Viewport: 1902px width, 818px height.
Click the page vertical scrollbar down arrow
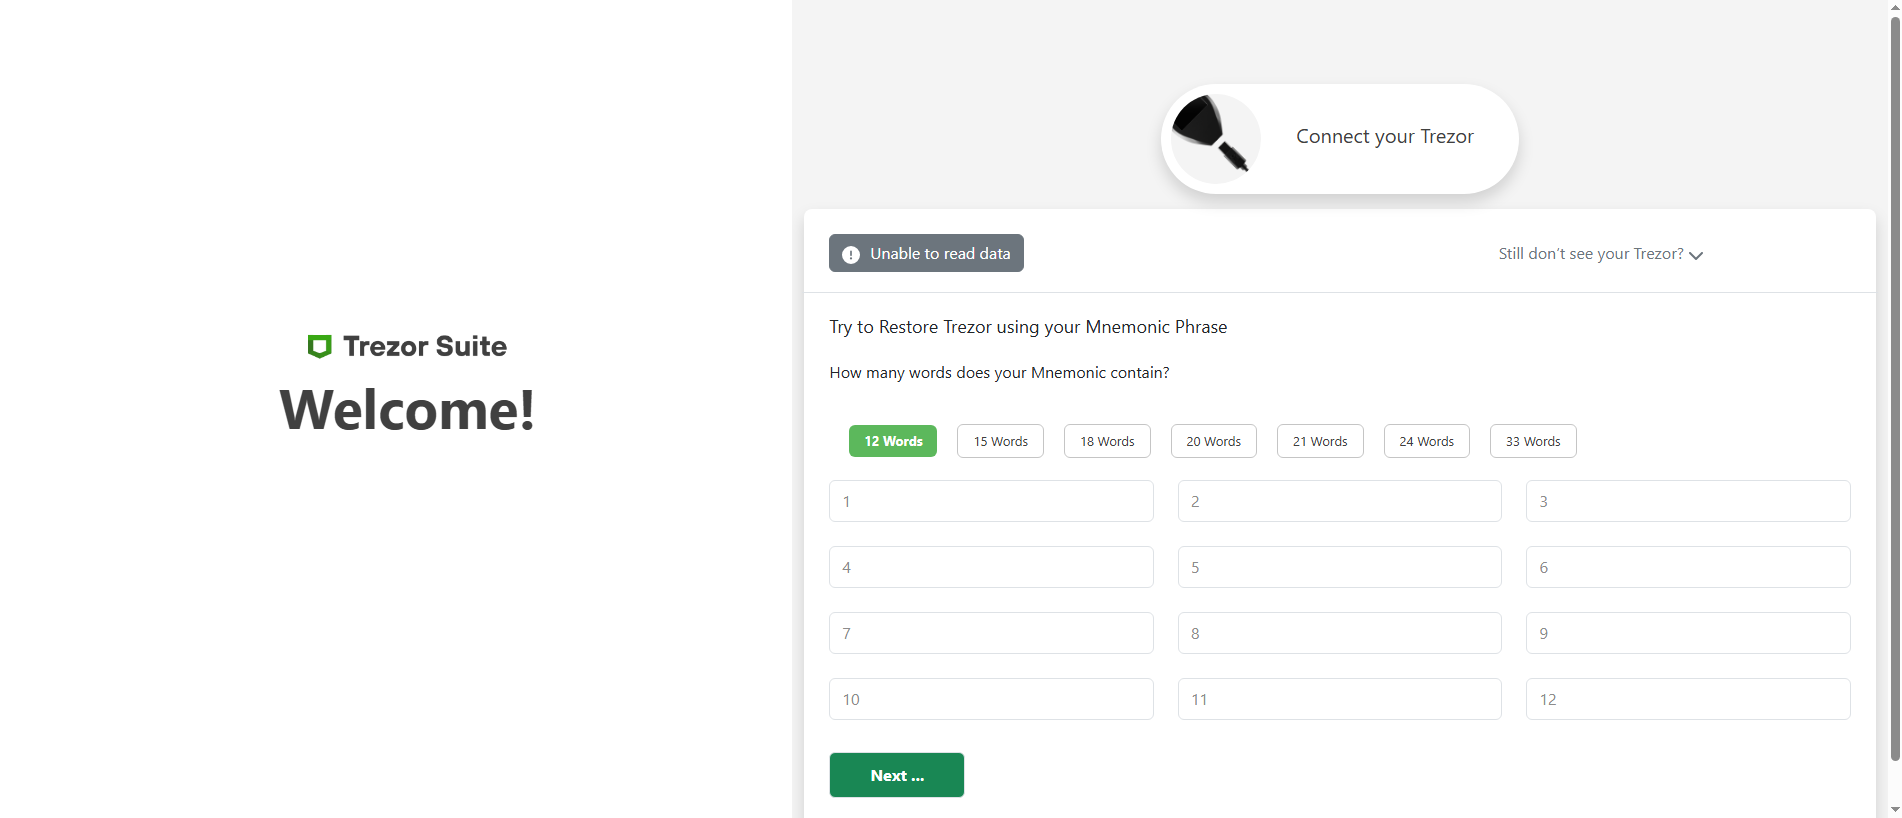click(1895, 809)
